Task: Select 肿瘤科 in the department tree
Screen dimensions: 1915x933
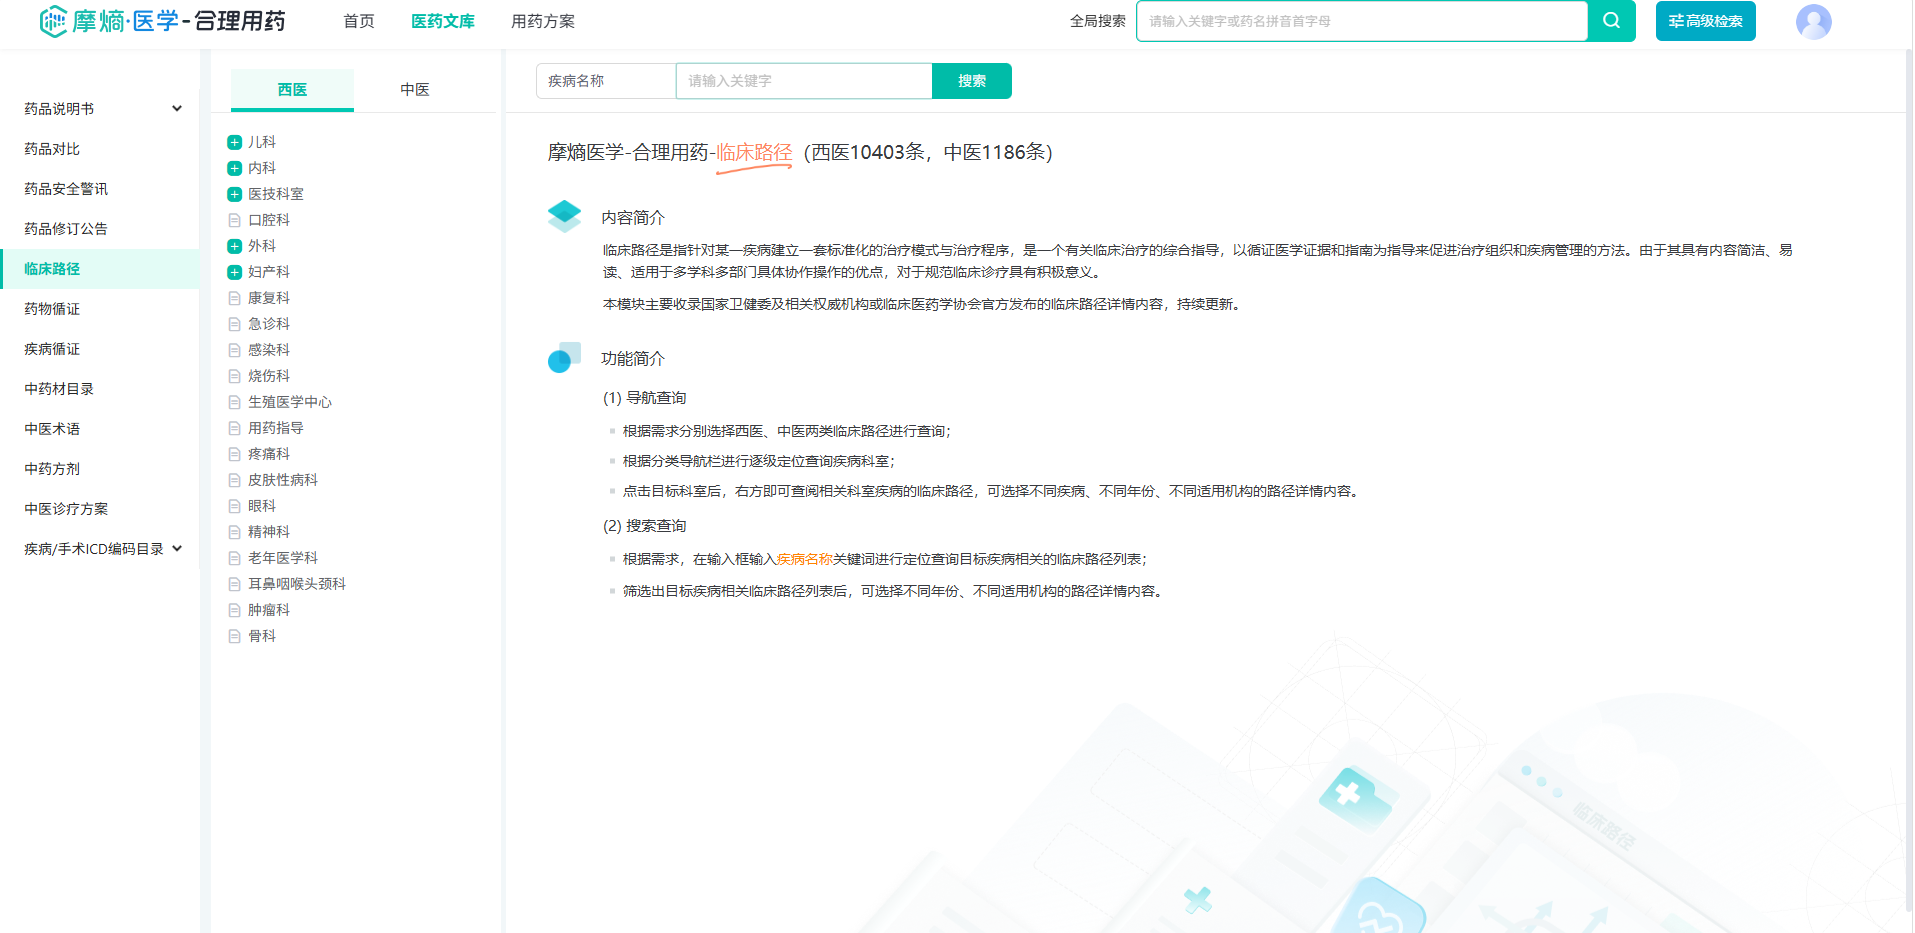Action: tap(269, 610)
